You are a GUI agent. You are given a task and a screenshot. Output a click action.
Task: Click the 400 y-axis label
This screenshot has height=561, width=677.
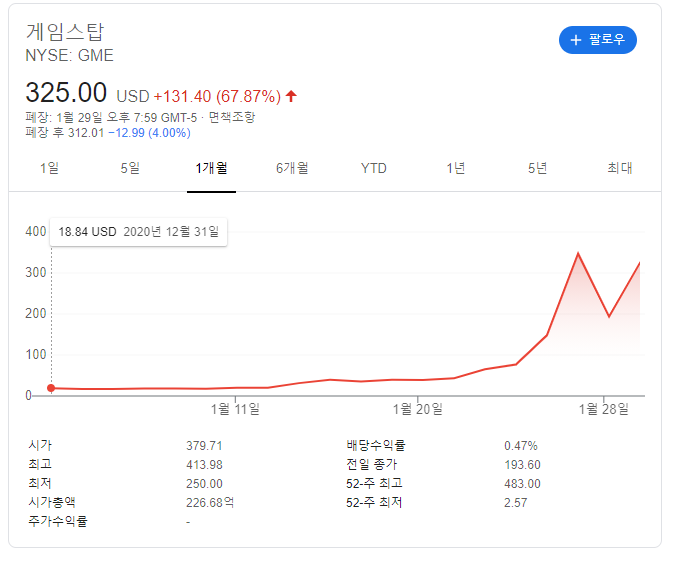pyautogui.click(x=35, y=231)
